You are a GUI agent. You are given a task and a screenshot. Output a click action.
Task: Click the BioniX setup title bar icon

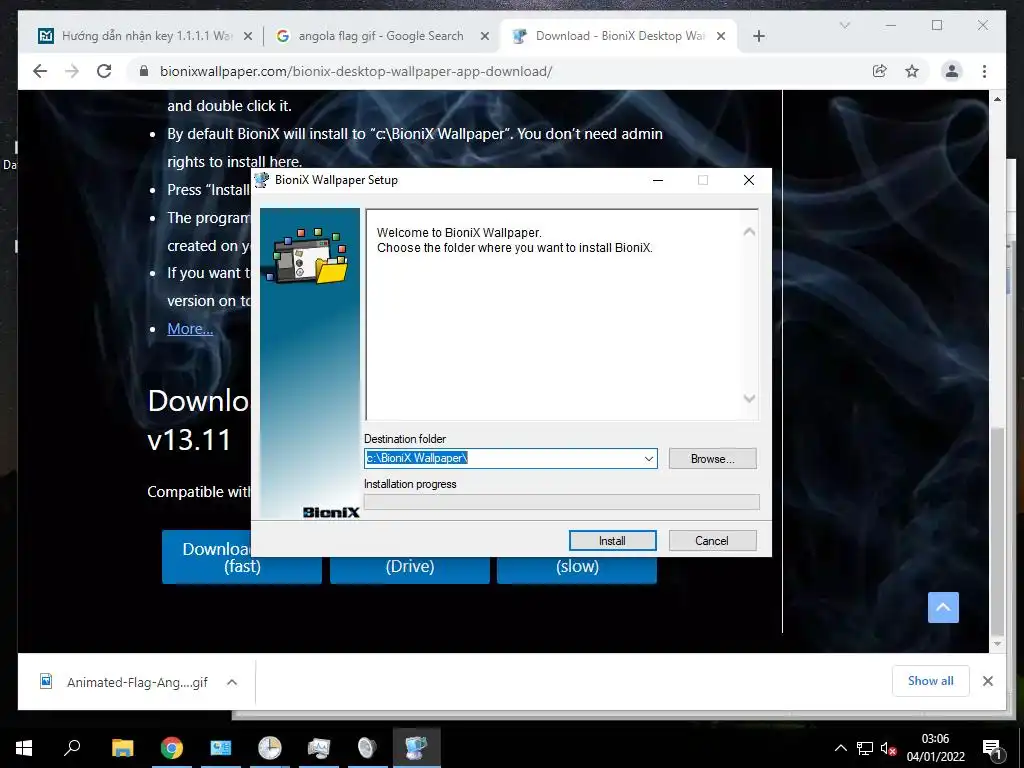(x=262, y=180)
